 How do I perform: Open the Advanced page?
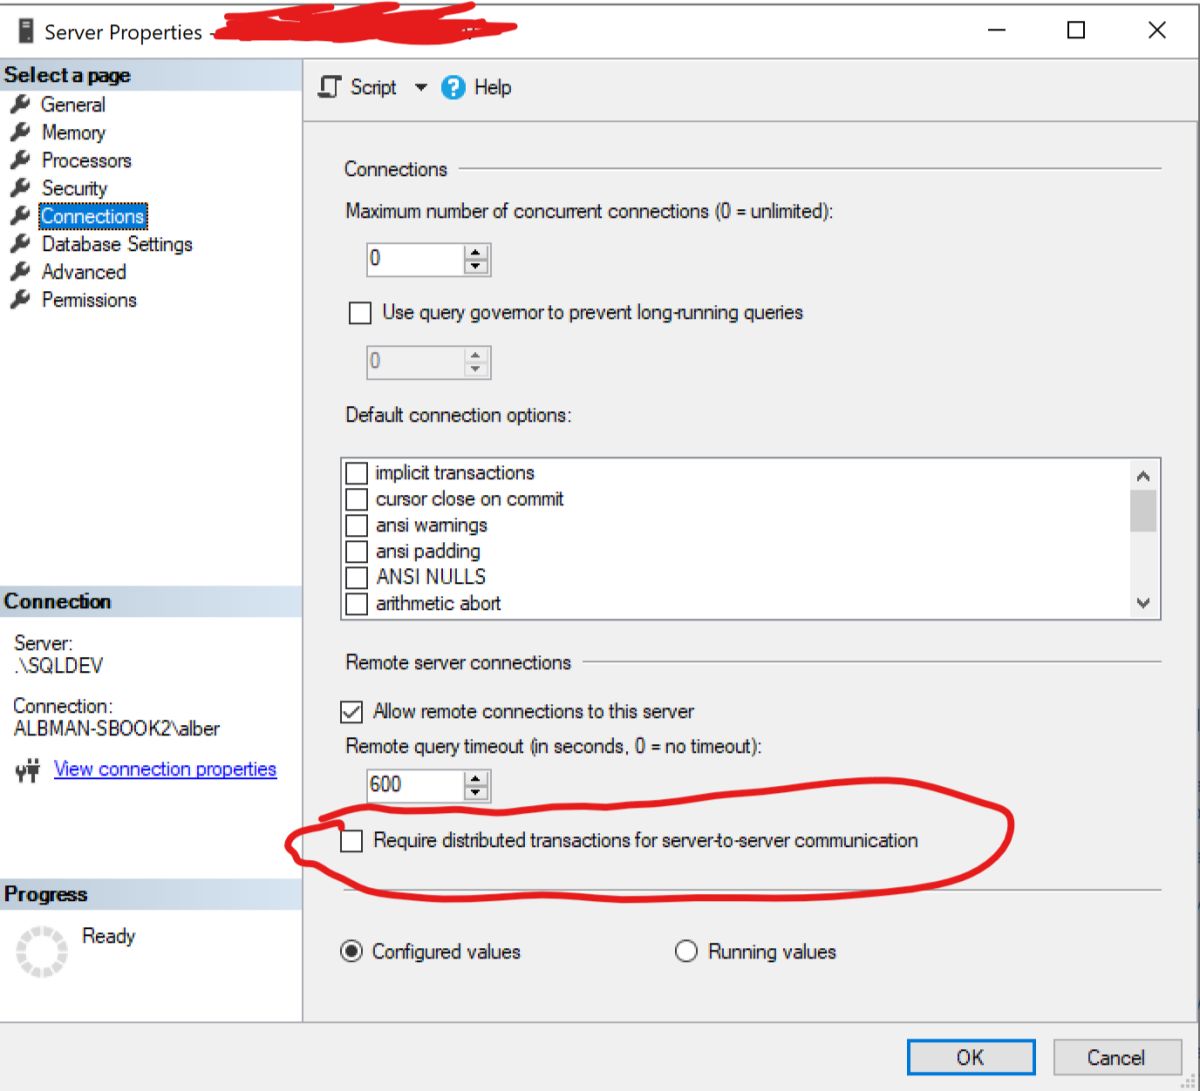(x=84, y=272)
